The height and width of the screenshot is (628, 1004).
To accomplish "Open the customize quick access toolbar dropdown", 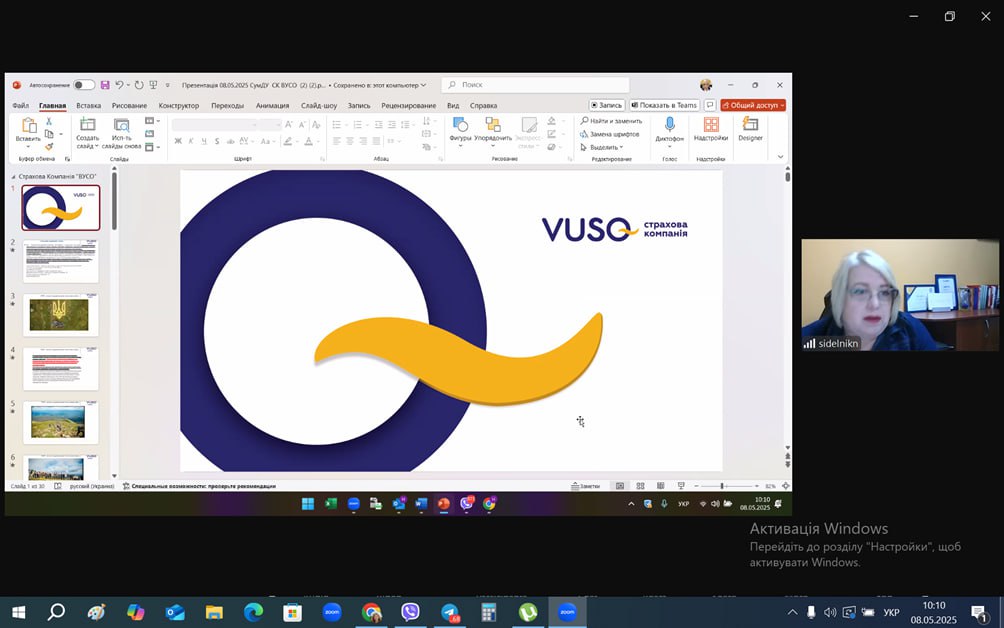I will 168,85.
